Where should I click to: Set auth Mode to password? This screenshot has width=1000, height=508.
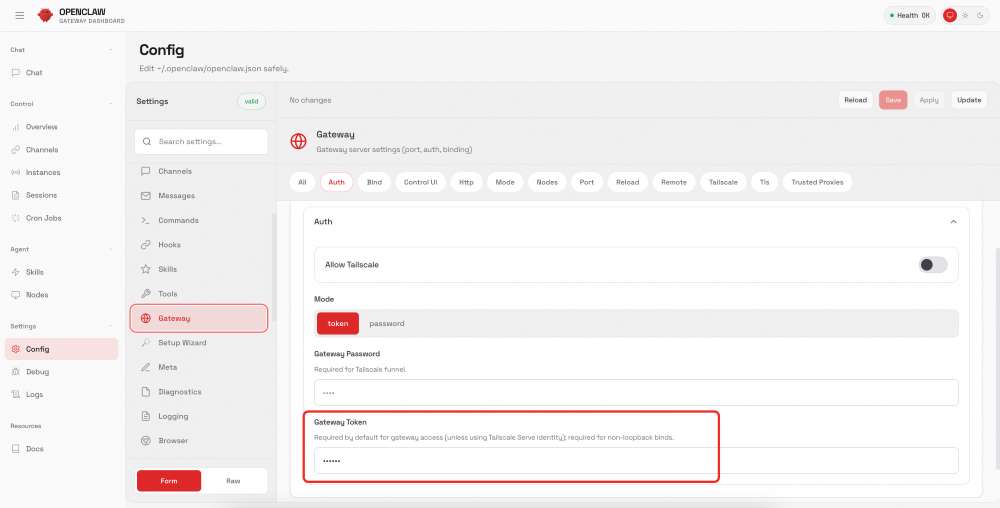pyautogui.click(x=387, y=324)
